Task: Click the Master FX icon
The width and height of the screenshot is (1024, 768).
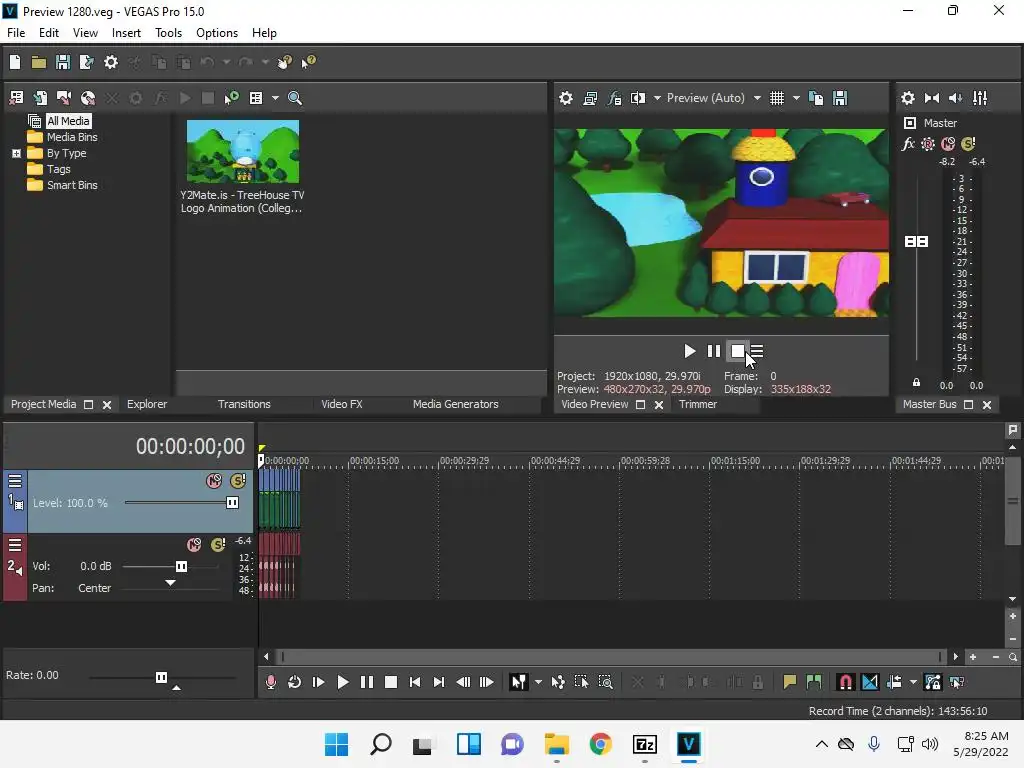Action: [908, 144]
